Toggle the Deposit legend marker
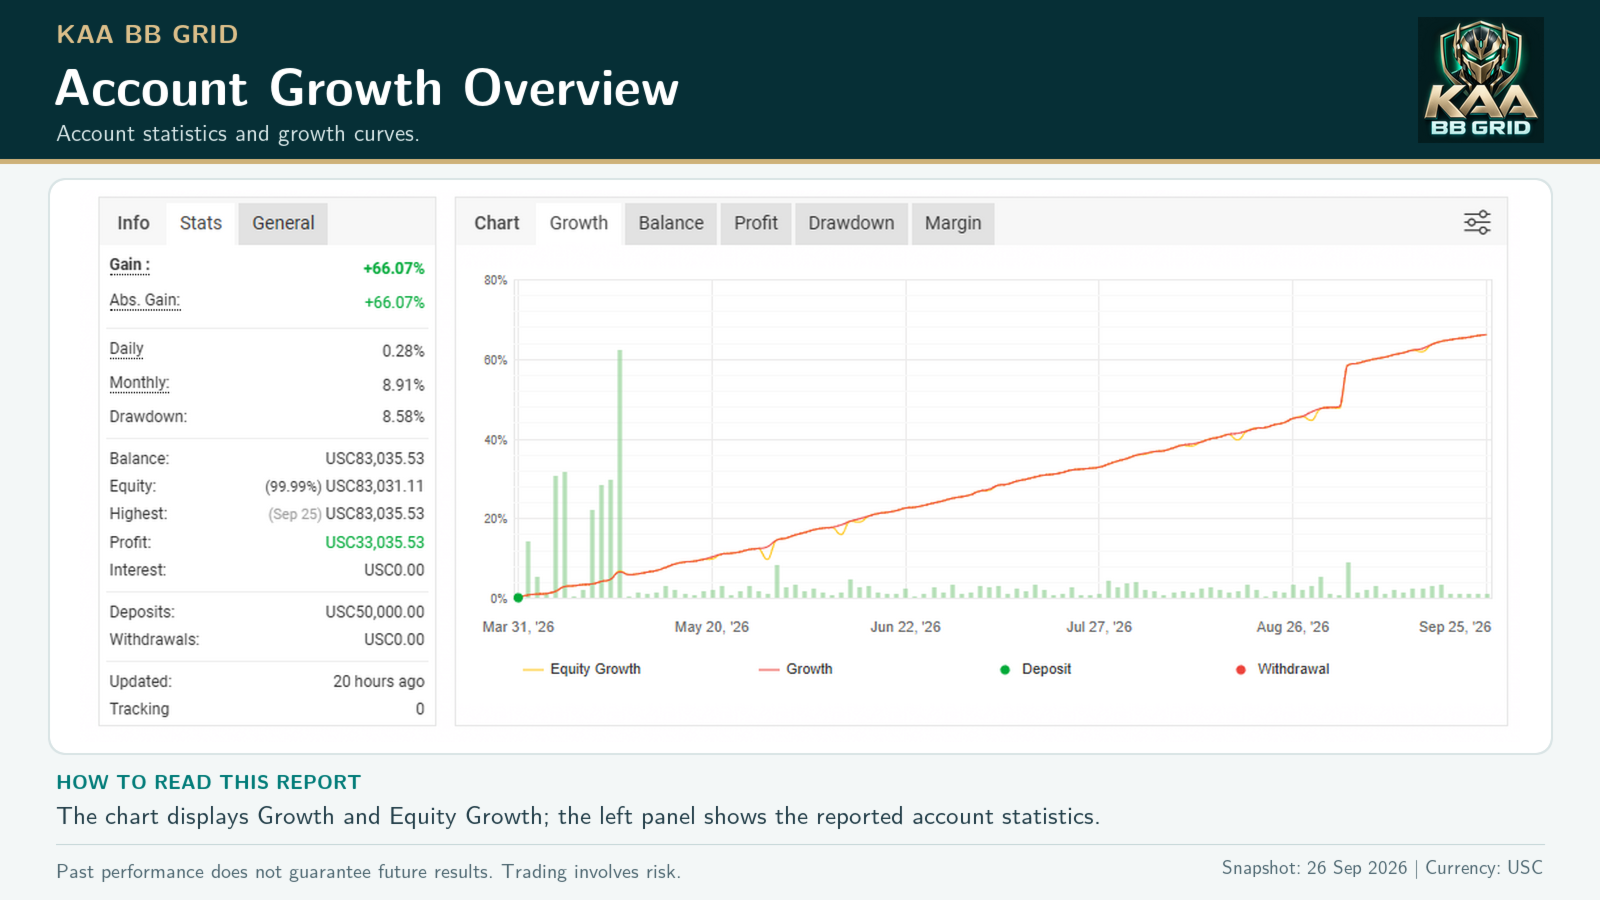The height and width of the screenshot is (900, 1600). [1036, 669]
